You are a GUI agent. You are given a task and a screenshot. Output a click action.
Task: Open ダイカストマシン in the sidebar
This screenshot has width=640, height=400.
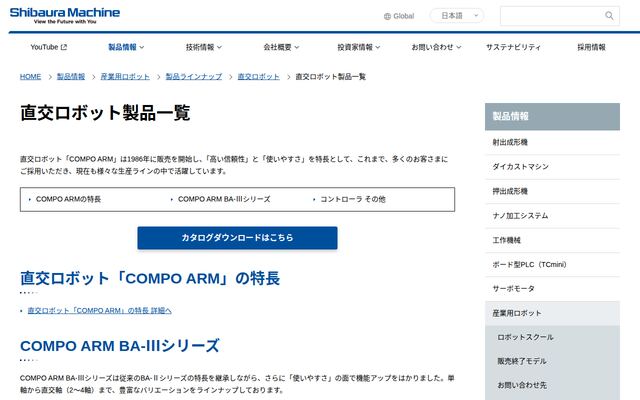pos(552,167)
